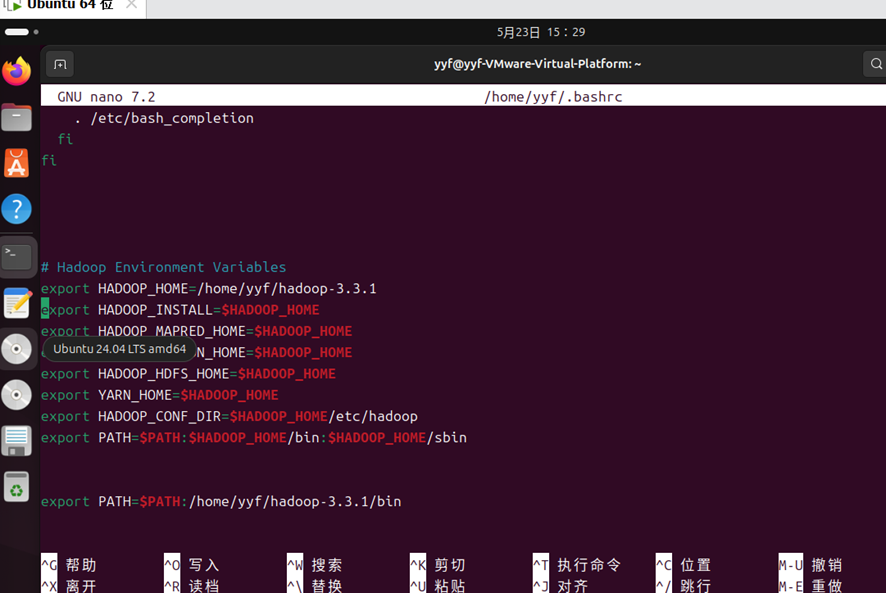Open a new terminal tab
This screenshot has height=593, width=886.
60,64
